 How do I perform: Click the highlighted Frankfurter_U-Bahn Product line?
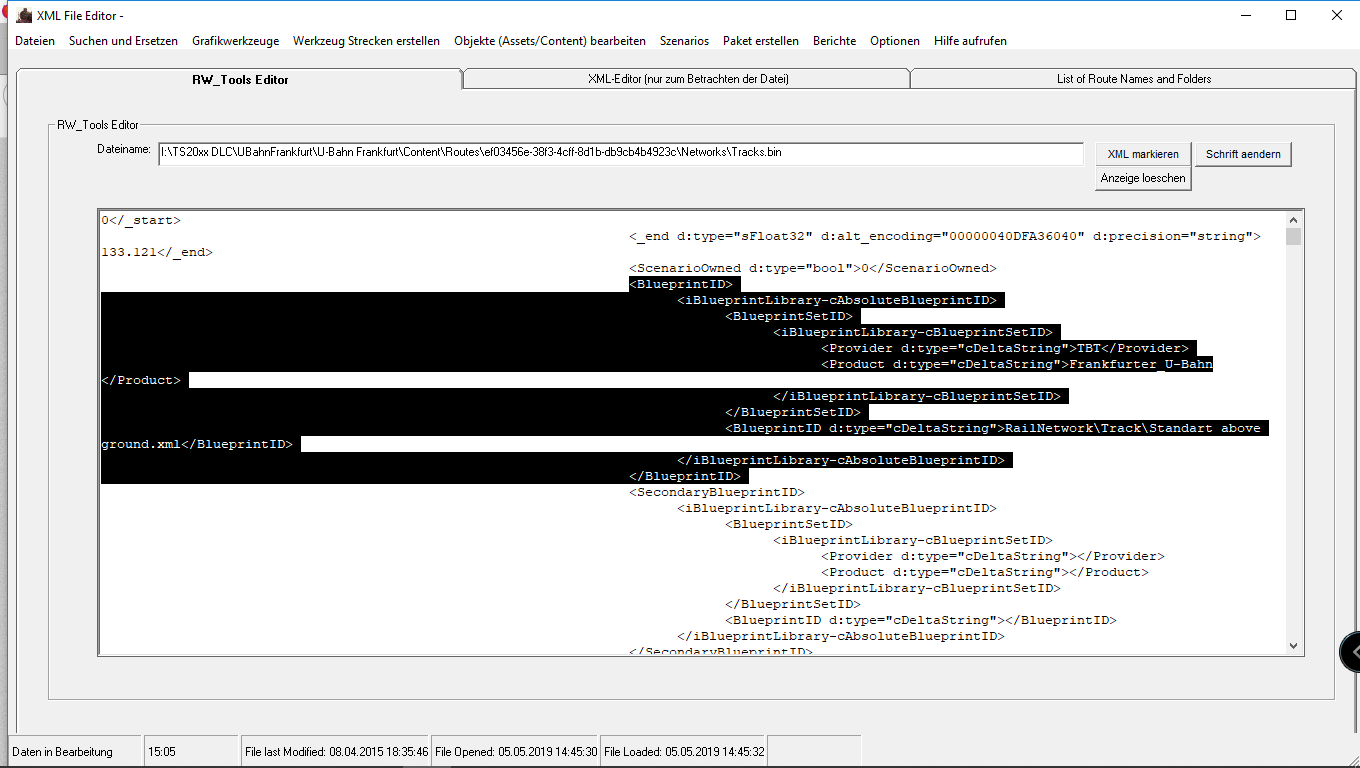tap(1017, 364)
